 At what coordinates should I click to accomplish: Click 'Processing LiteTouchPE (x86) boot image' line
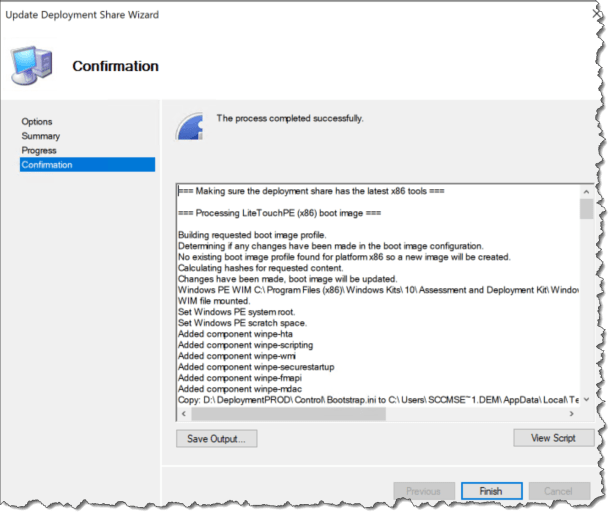tap(280, 213)
